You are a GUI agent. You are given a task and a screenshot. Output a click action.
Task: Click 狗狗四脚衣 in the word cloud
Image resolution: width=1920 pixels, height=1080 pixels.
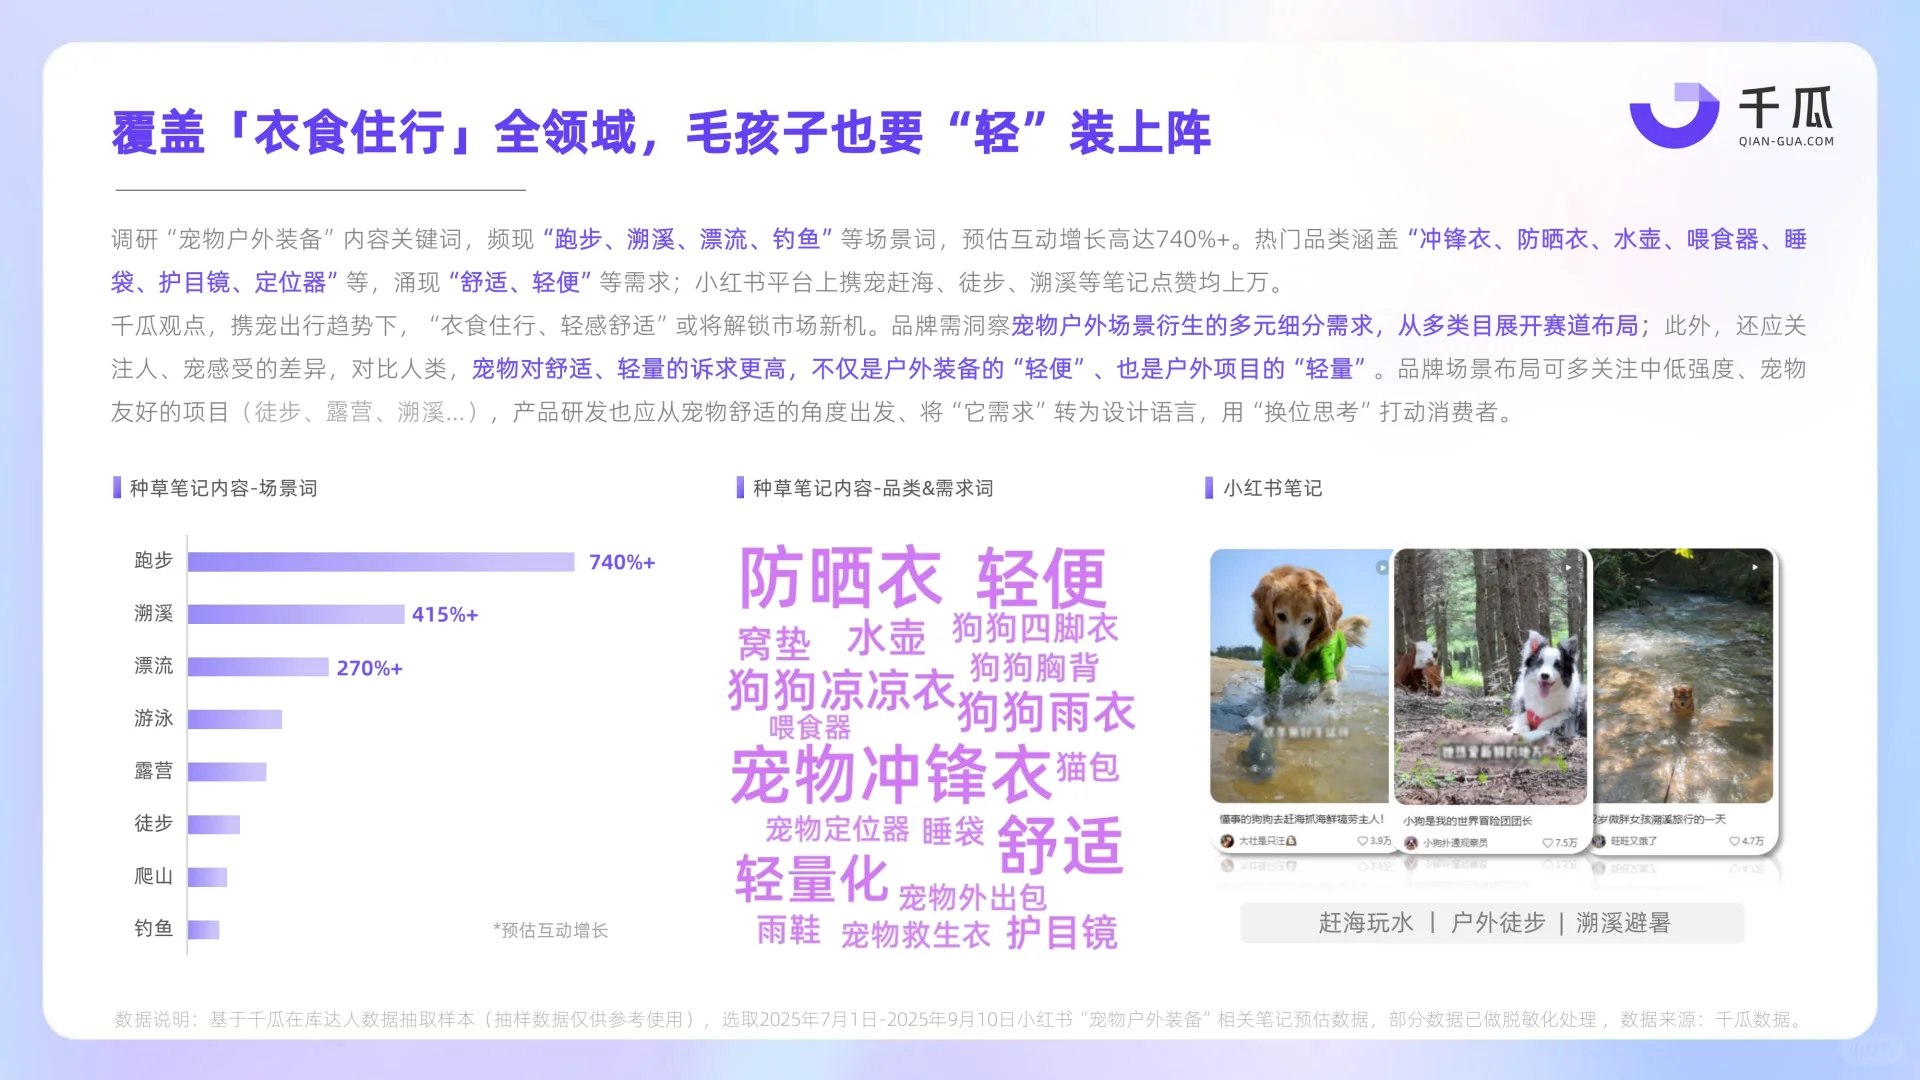(x=1035, y=628)
